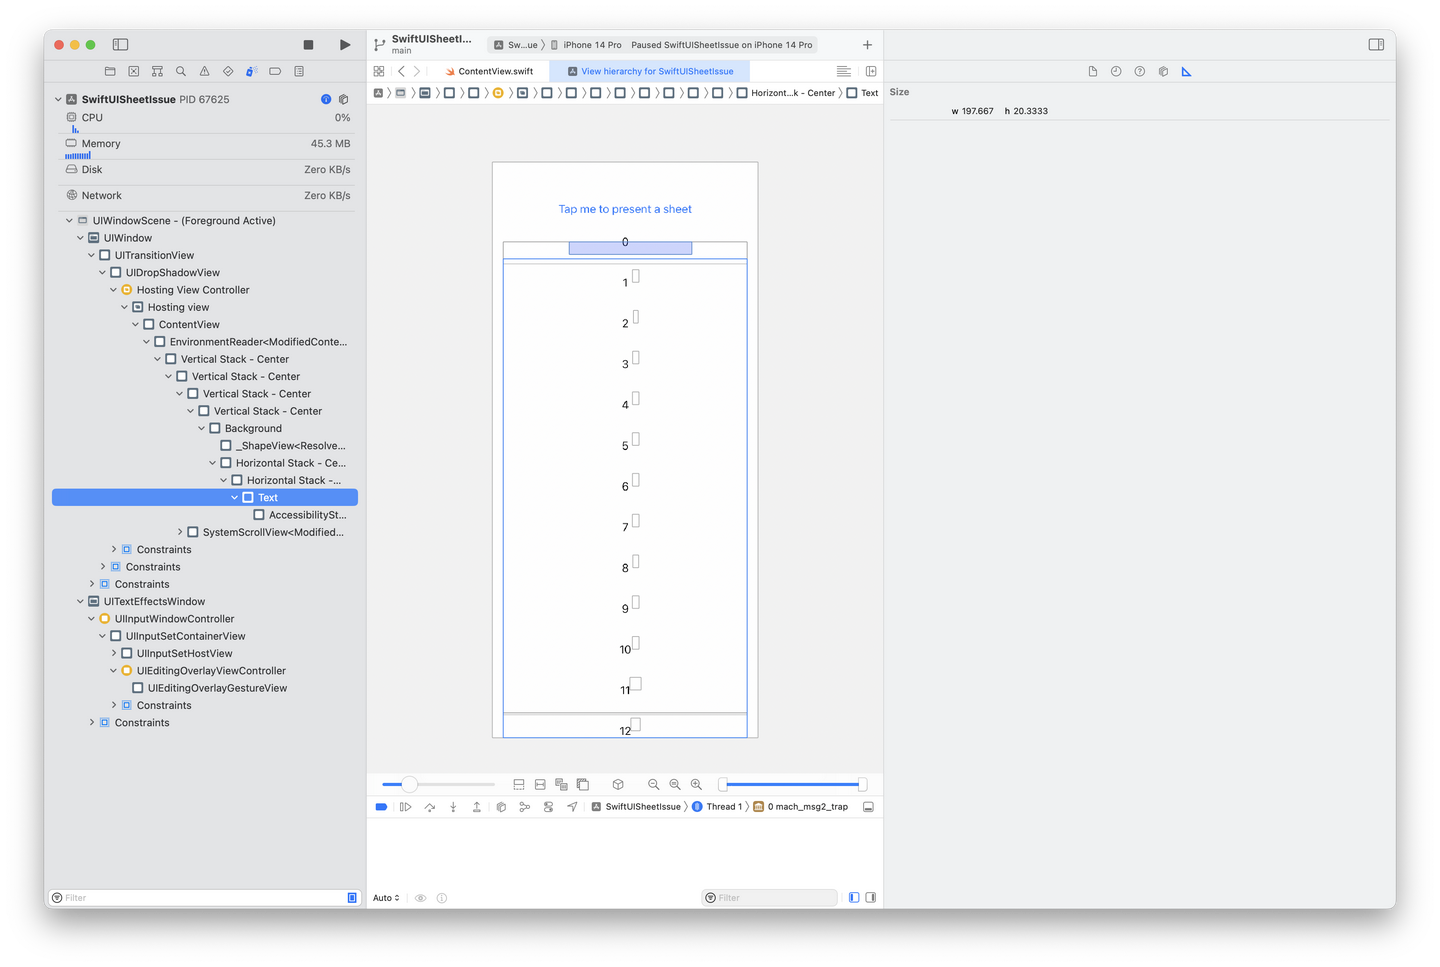1440x967 pixels.
Task: Select the Text node in the view hierarchy
Action: [x=268, y=497]
